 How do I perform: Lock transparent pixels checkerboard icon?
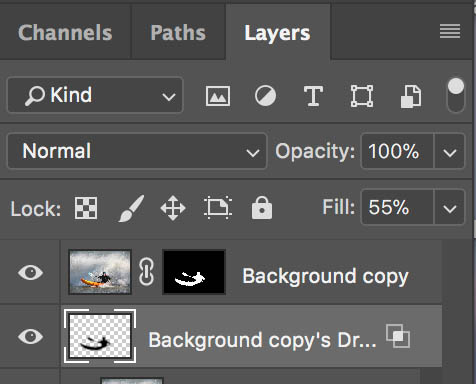click(86, 208)
